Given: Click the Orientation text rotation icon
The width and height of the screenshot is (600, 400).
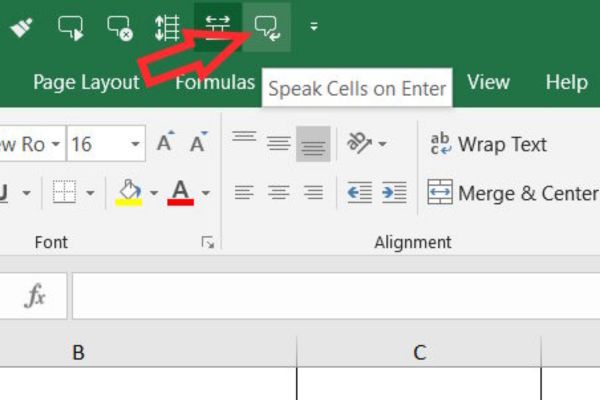Looking at the screenshot, I should click(x=359, y=143).
